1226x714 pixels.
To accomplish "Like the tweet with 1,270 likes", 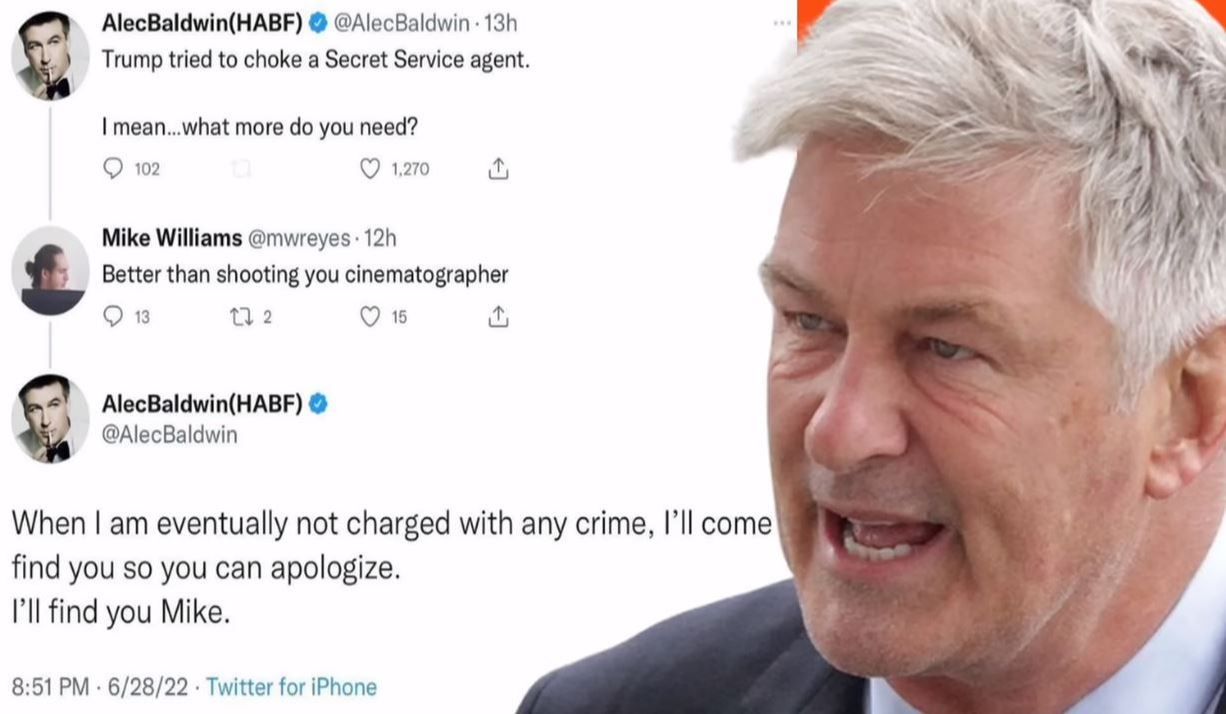I will [370, 170].
